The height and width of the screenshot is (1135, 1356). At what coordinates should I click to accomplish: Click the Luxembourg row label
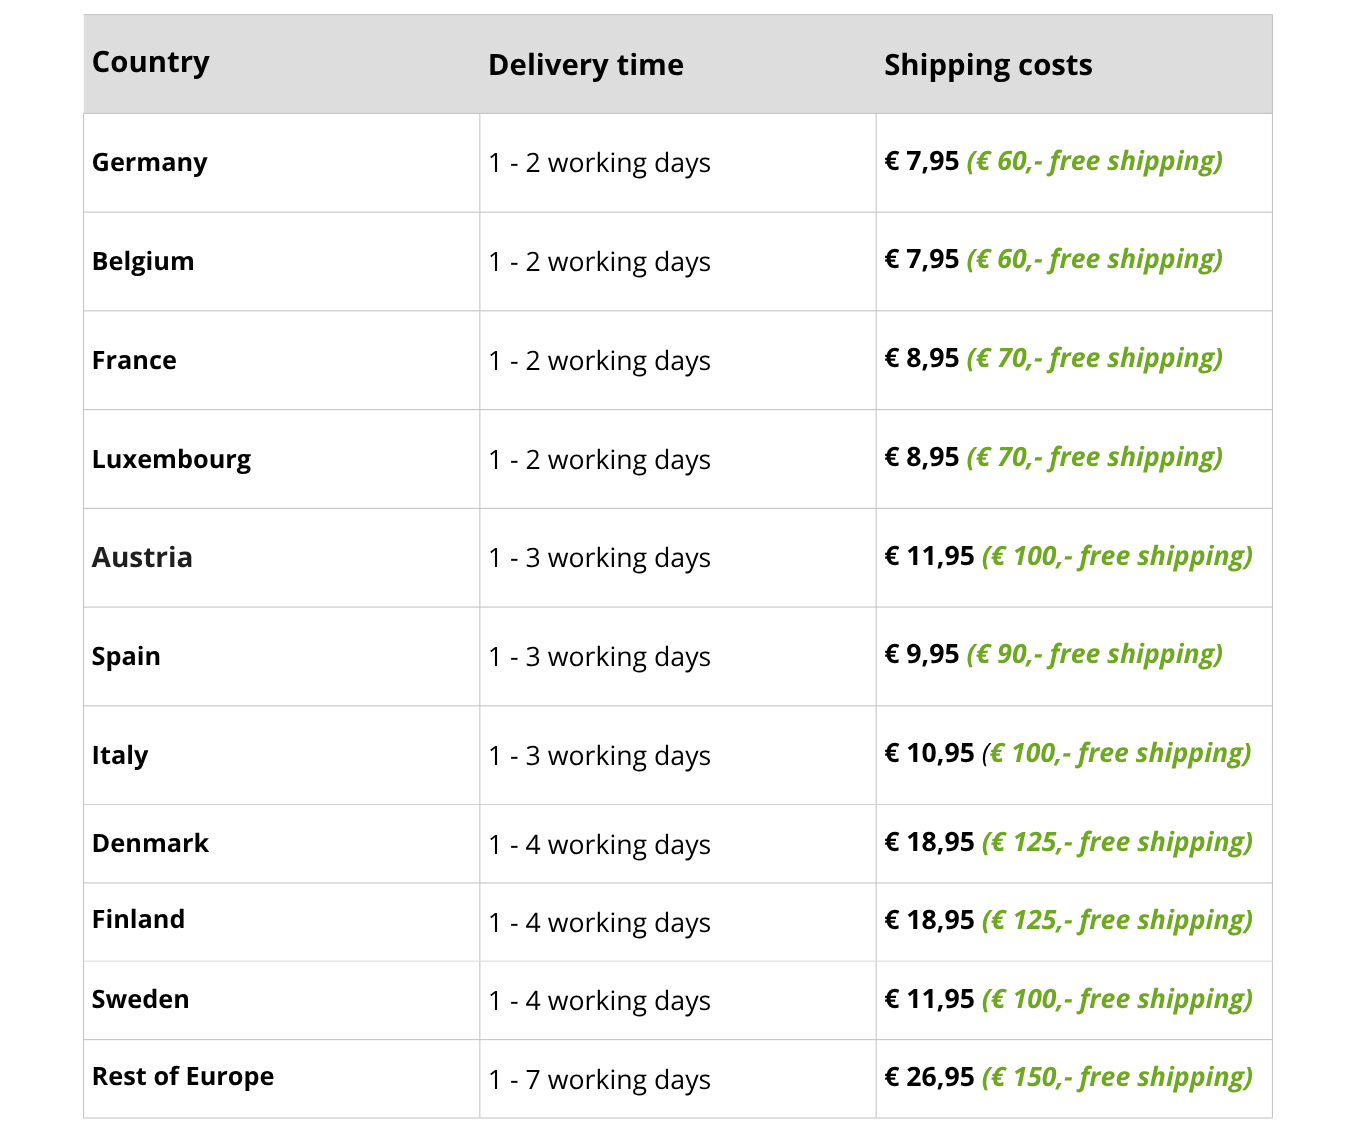coord(172,459)
